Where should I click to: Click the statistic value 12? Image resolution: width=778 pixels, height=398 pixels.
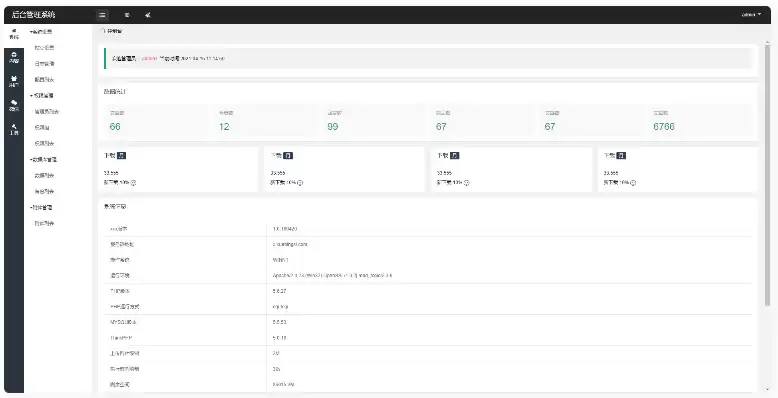[x=224, y=127]
